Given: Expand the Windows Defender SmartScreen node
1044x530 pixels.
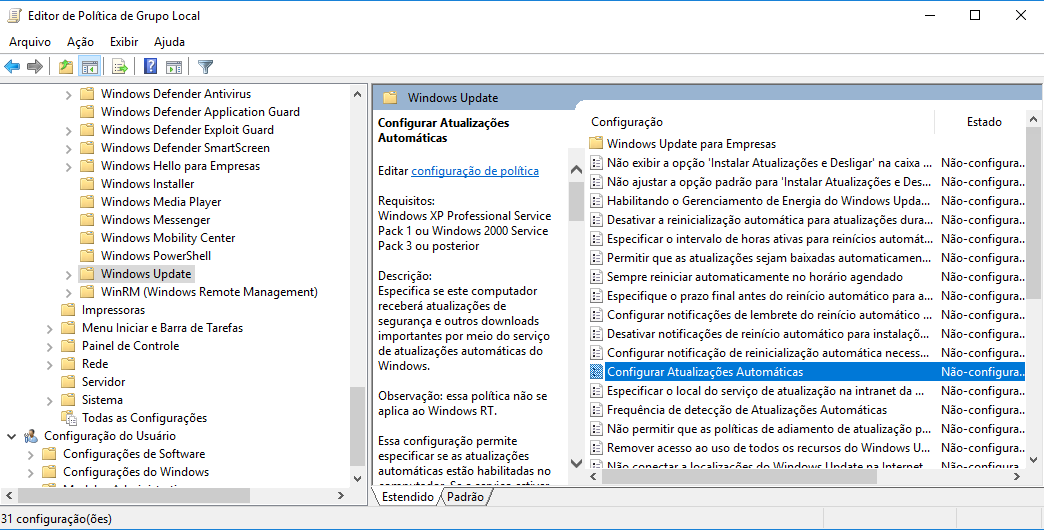Looking at the screenshot, I should 68,148.
